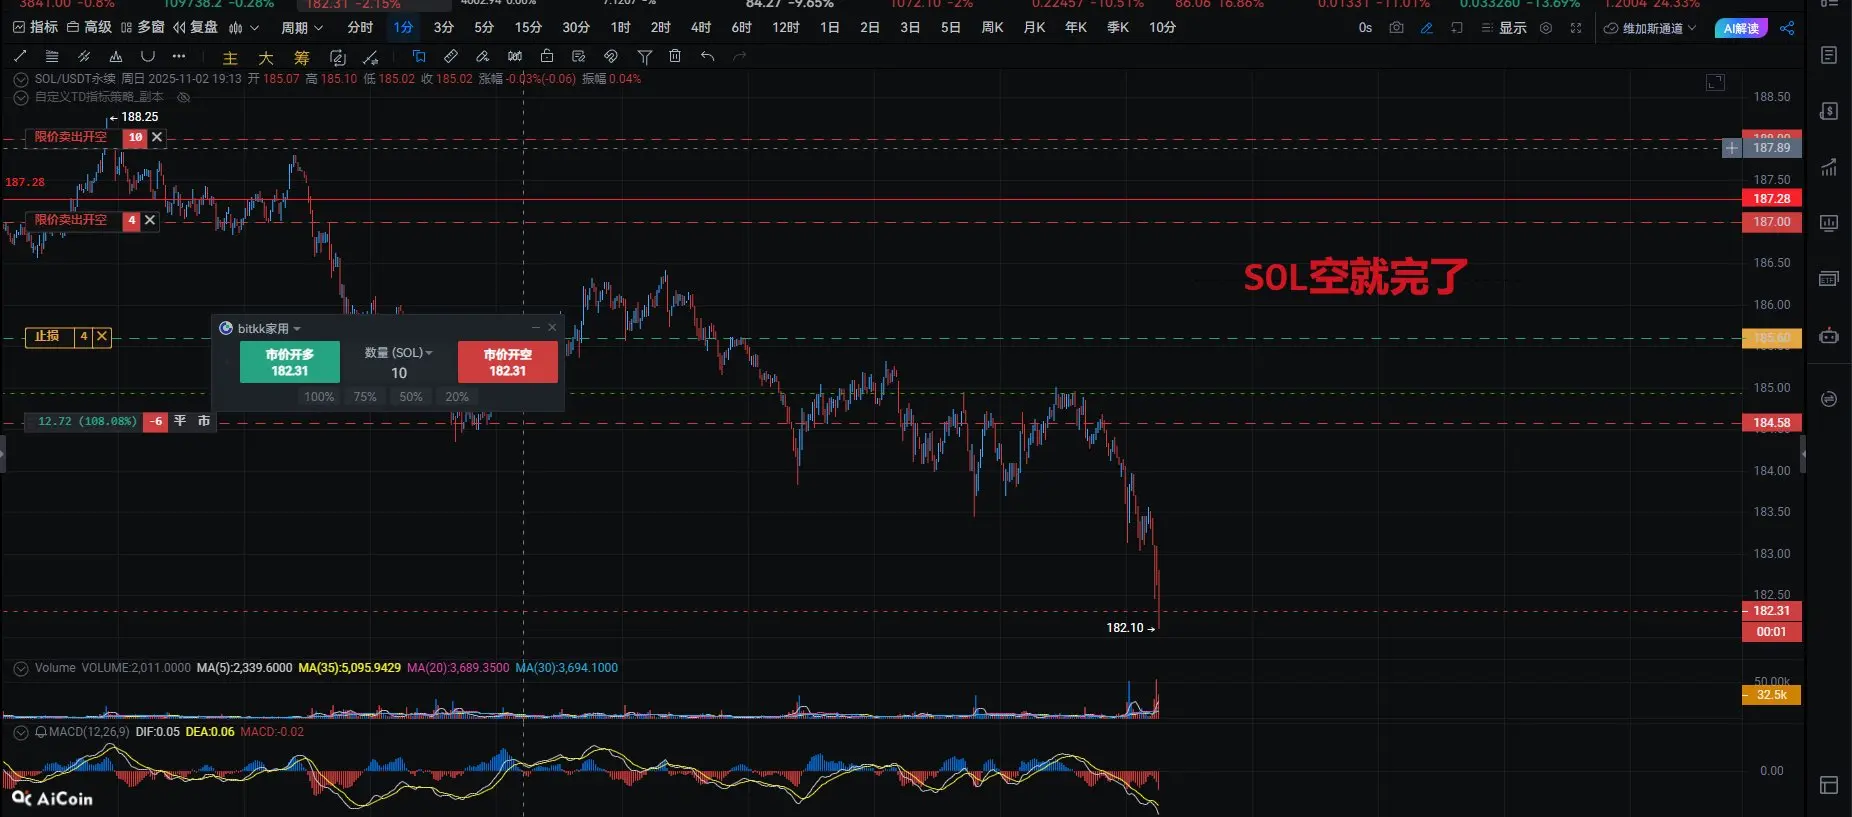Cancel the 限价卖出开空 order of 4
The image size is (1852, 817).
(150, 220)
